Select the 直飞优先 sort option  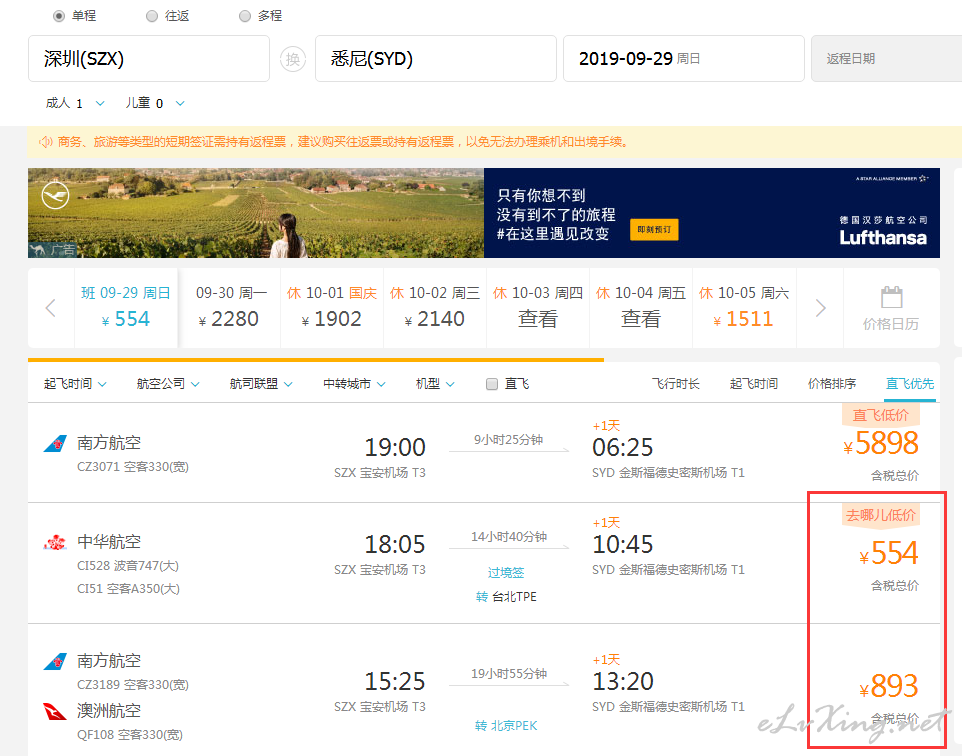tap(910, 384)
